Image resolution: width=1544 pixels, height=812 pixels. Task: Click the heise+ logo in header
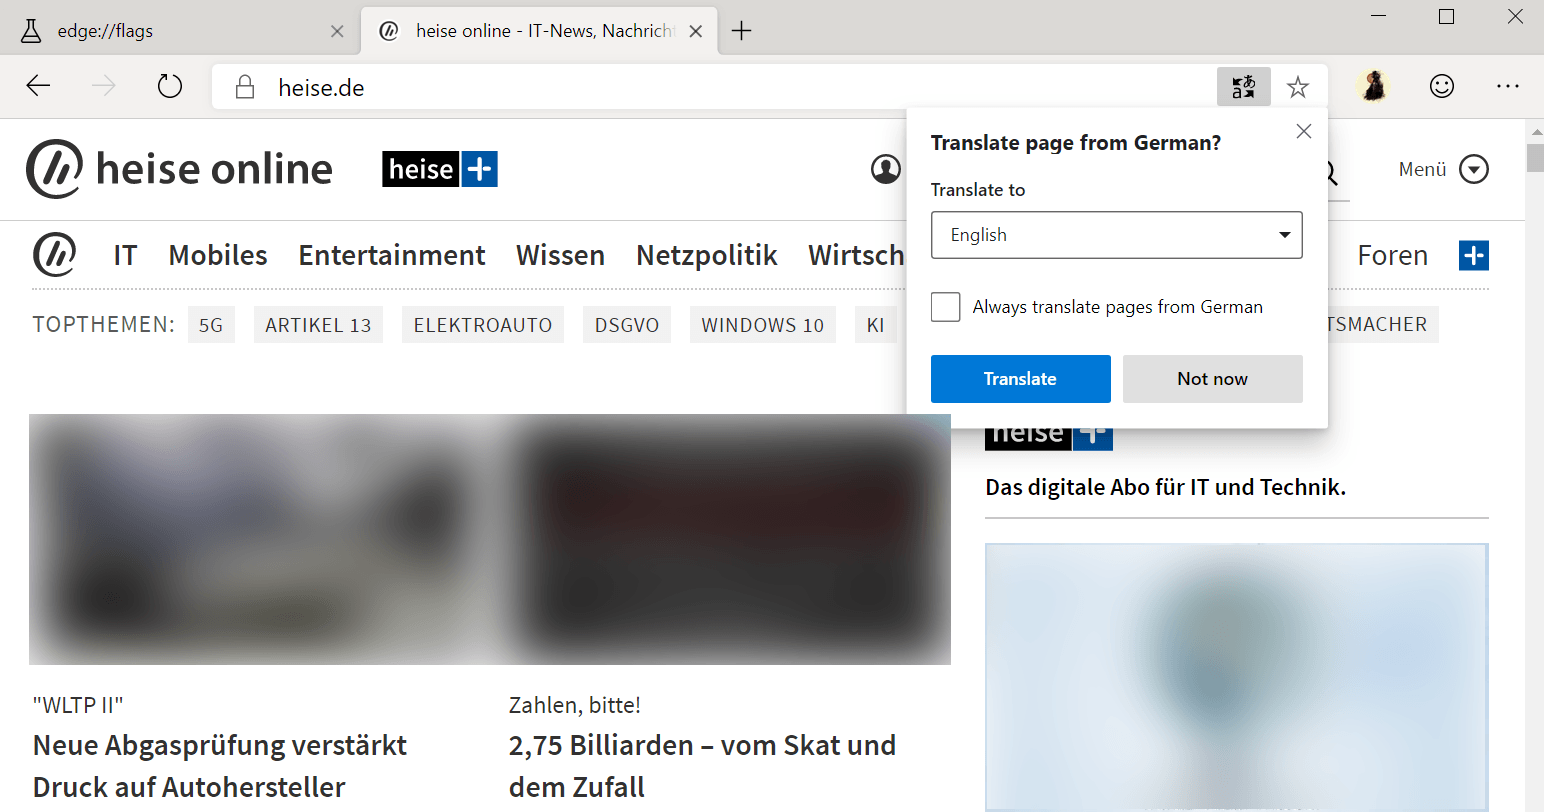point(440,169)
